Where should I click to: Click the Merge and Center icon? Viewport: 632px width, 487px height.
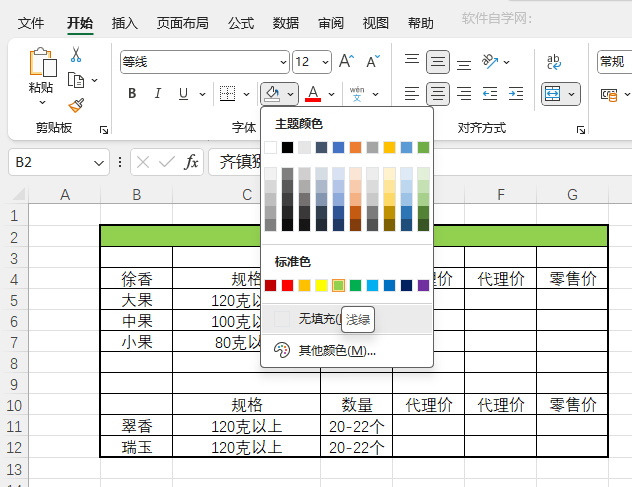pos(552,94)
